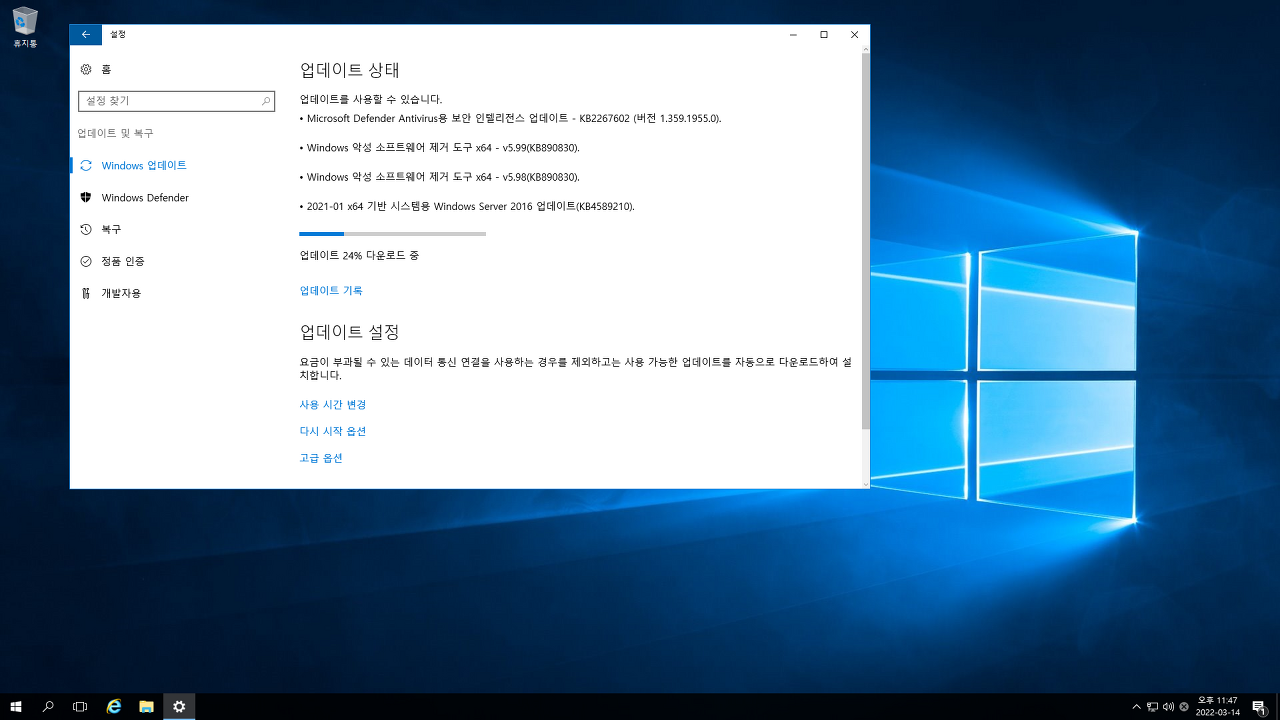Screen dimensions: 1280x720
Task: Open the 정품 인증 checkmark icon
Action: coord(86,261)
